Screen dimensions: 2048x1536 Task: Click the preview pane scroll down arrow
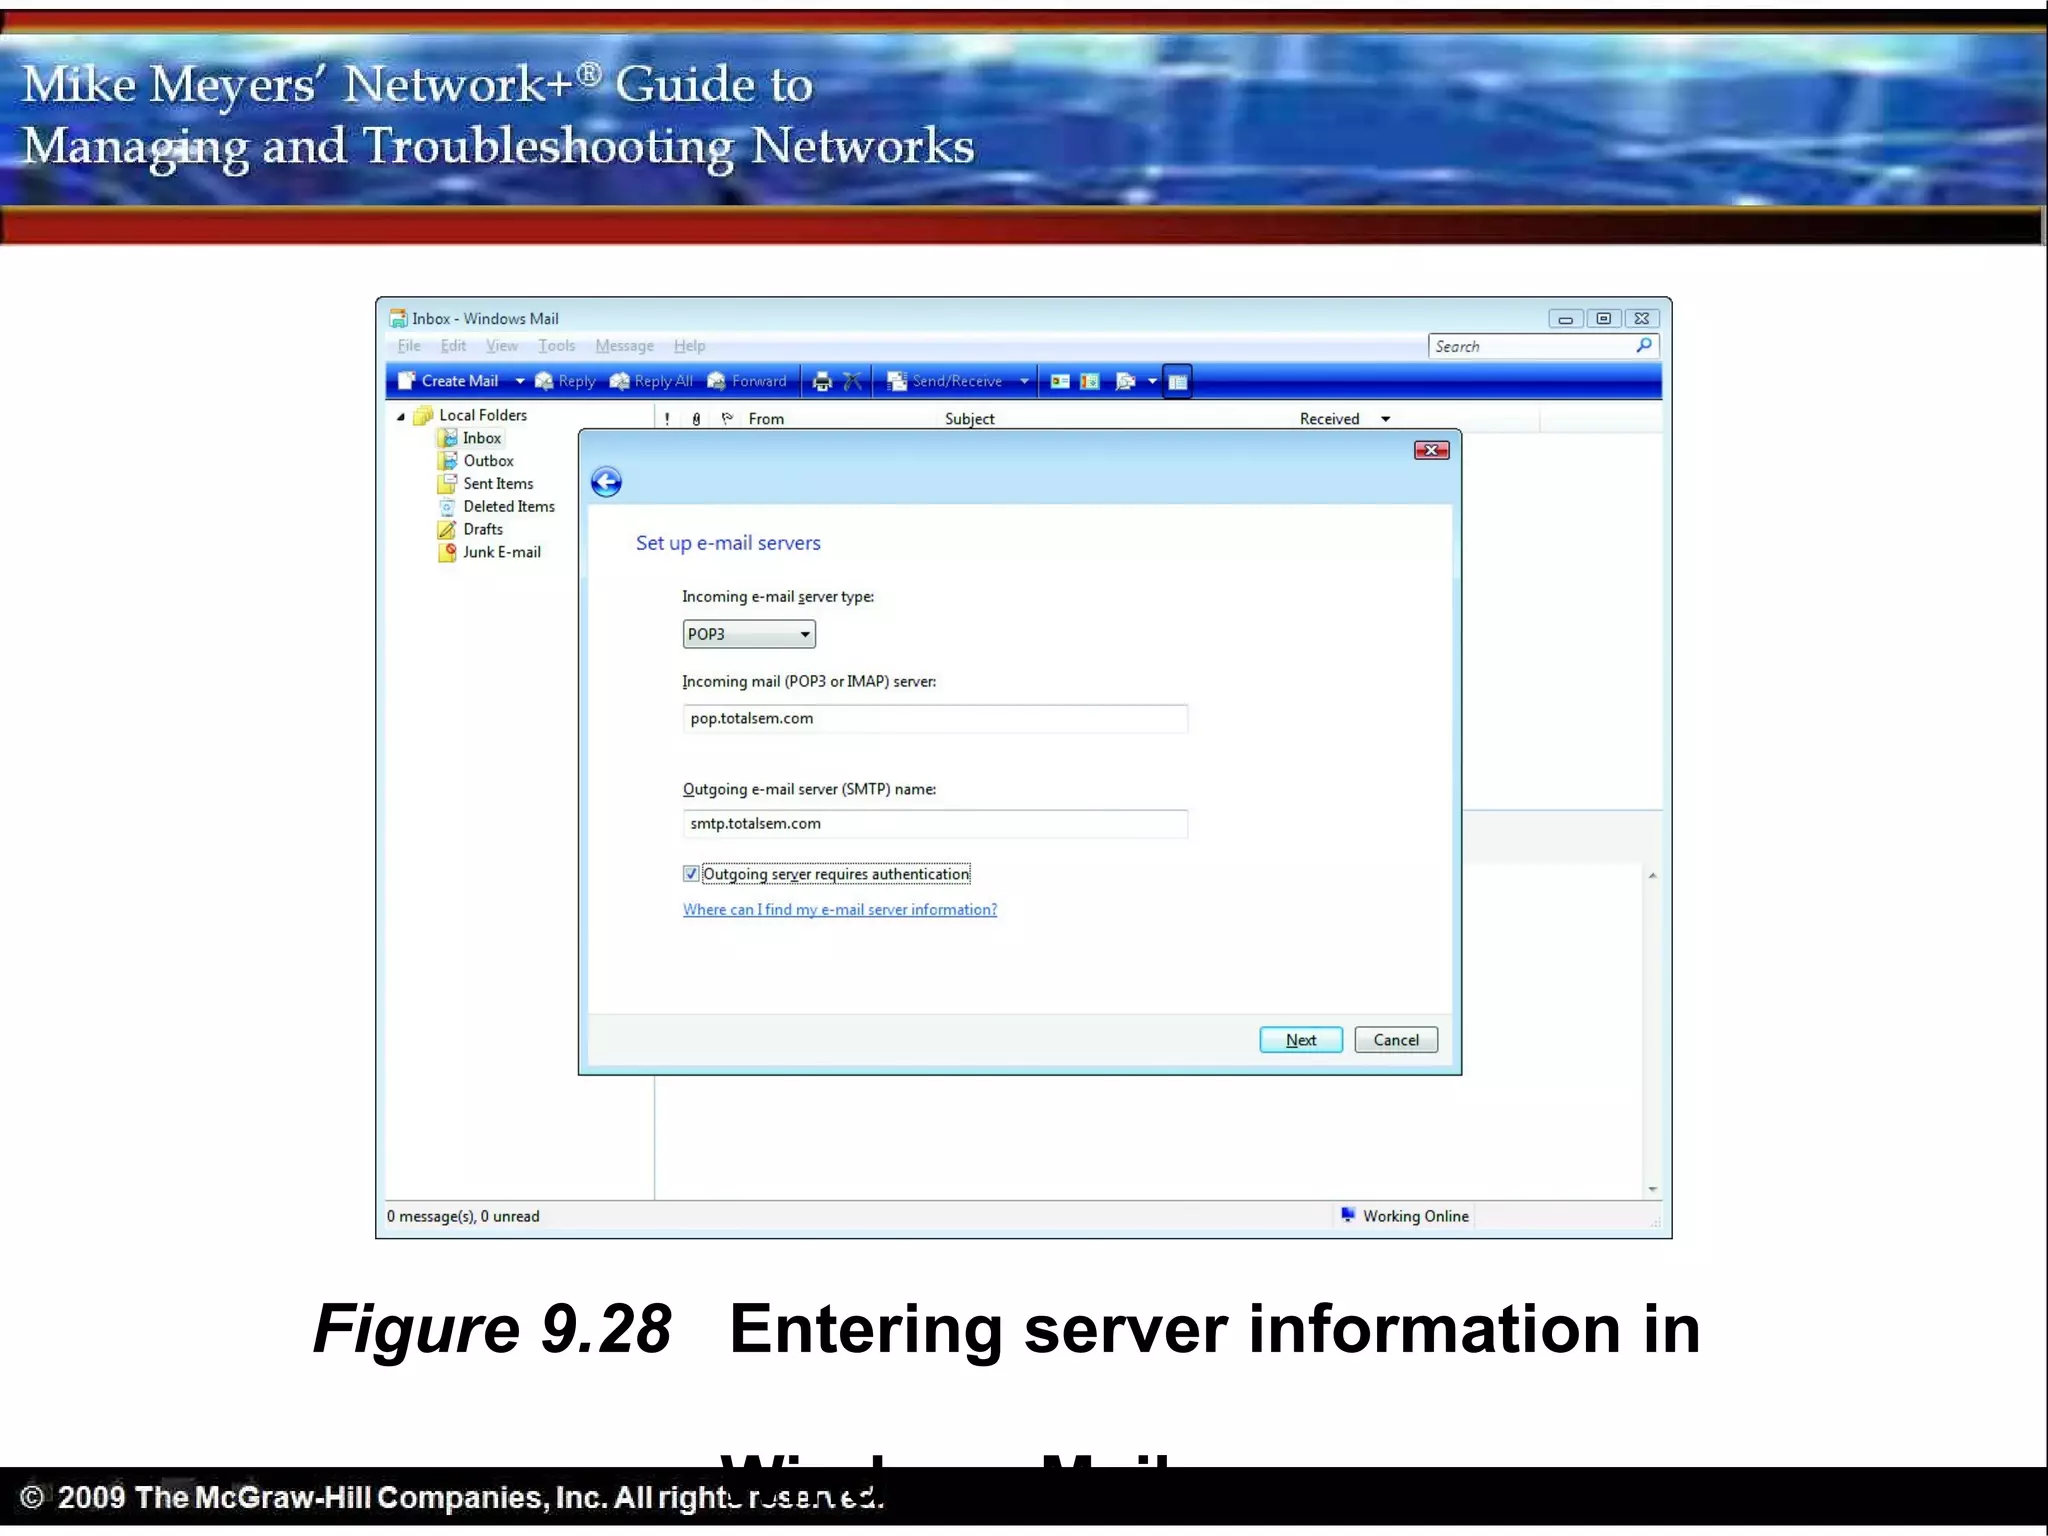point(1652,1189)
